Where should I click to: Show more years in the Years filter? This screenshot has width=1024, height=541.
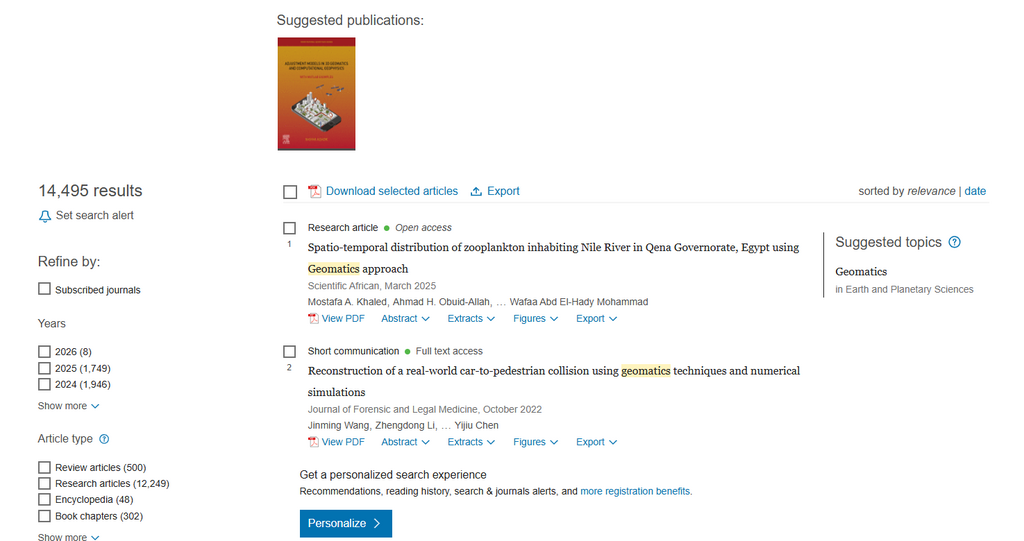pyautogui.click(x=69, y=406)
